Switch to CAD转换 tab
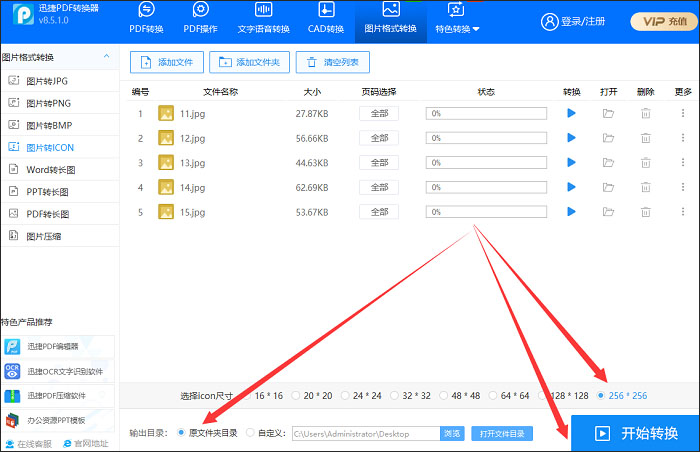Viewport: 700px width, 452px height. point(326,20)
